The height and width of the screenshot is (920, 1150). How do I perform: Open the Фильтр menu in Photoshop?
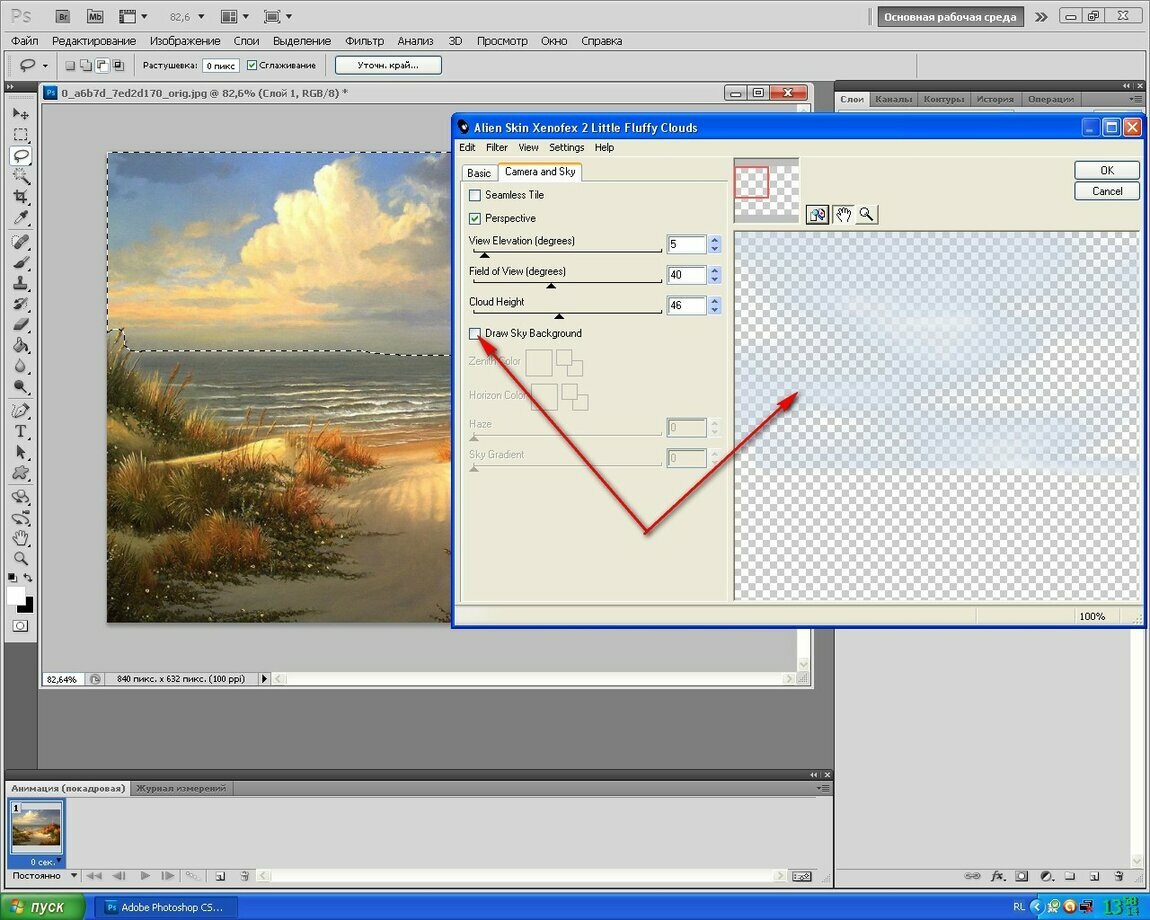point(365,41)
